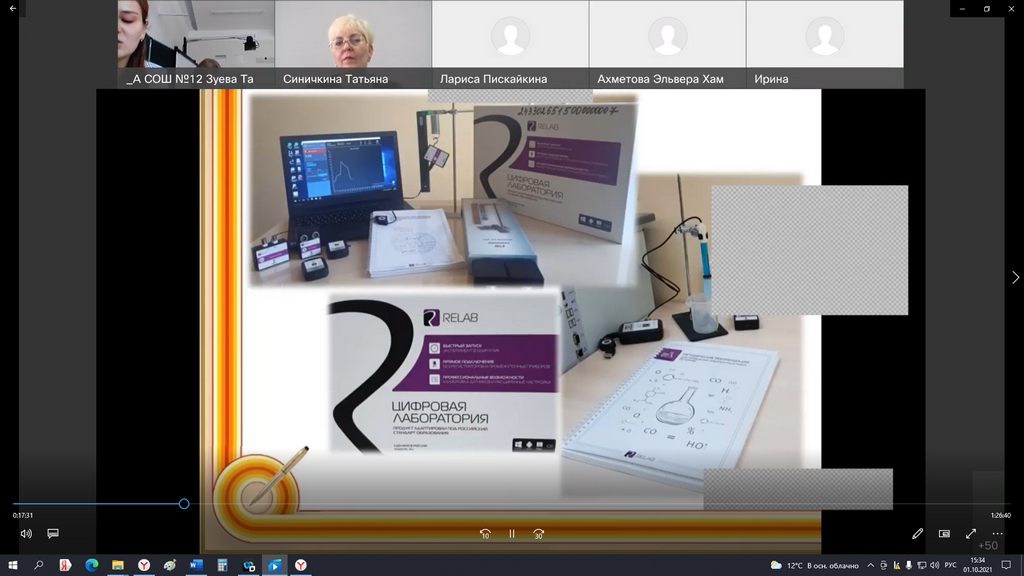Switch input language РУС

click(x=950, y=566)
